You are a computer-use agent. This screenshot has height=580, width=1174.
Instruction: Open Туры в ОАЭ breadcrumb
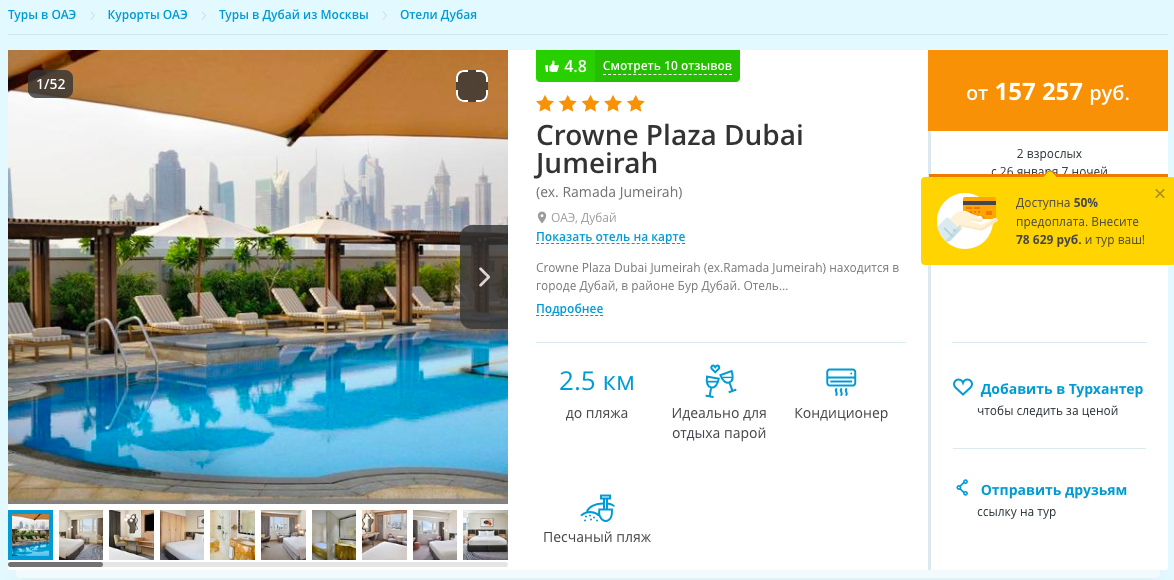coord(42,15)
